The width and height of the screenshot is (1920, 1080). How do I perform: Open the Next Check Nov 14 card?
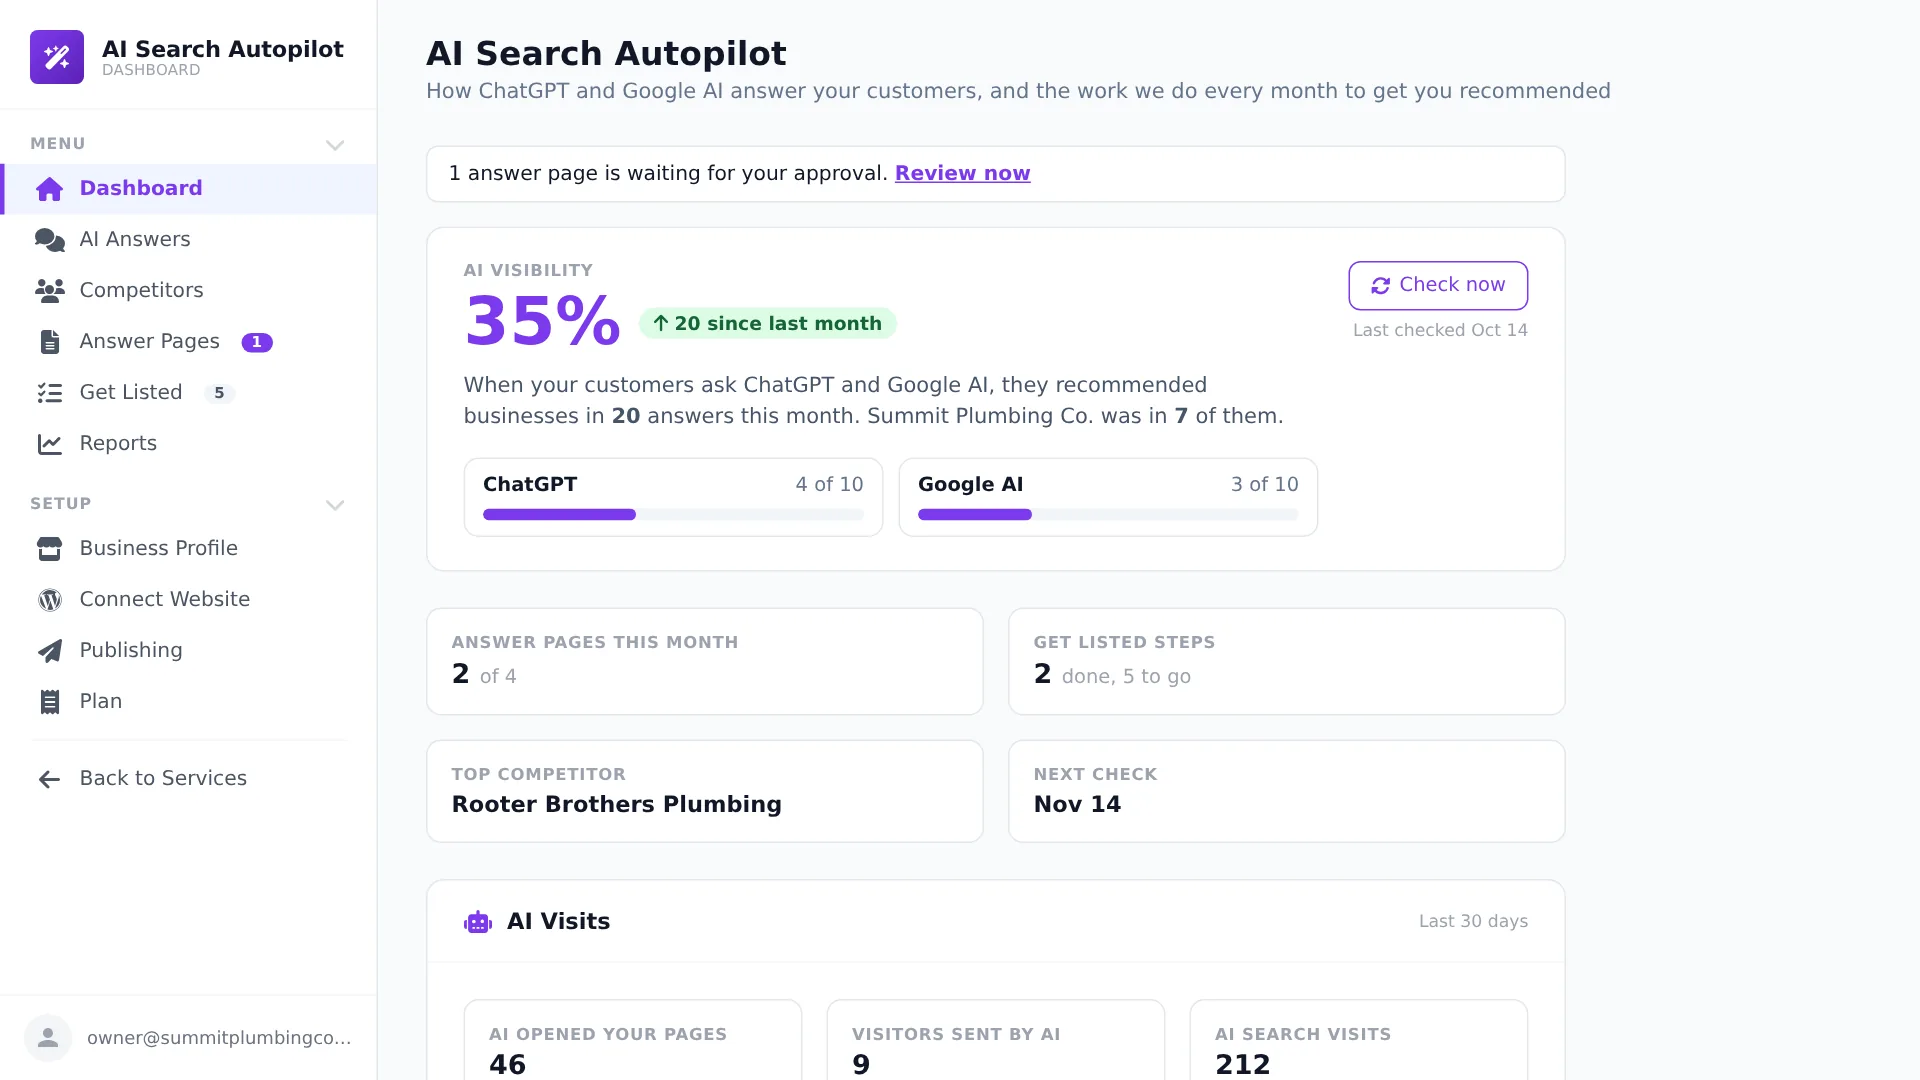tap(1287, 792)
